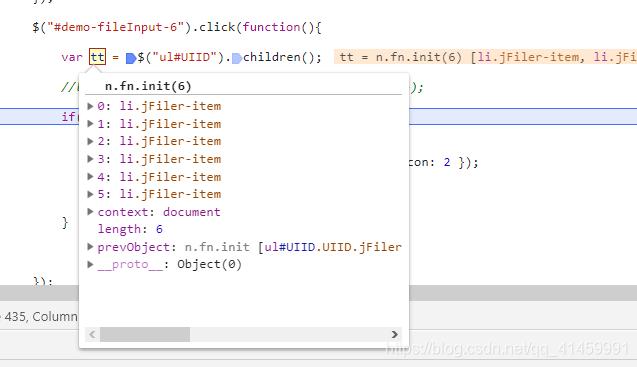This screenshot has height=367, width=637.
Task: Click the 0: li.jFiler-item value text
Action: pyautogui.click(x=170, y=106)
